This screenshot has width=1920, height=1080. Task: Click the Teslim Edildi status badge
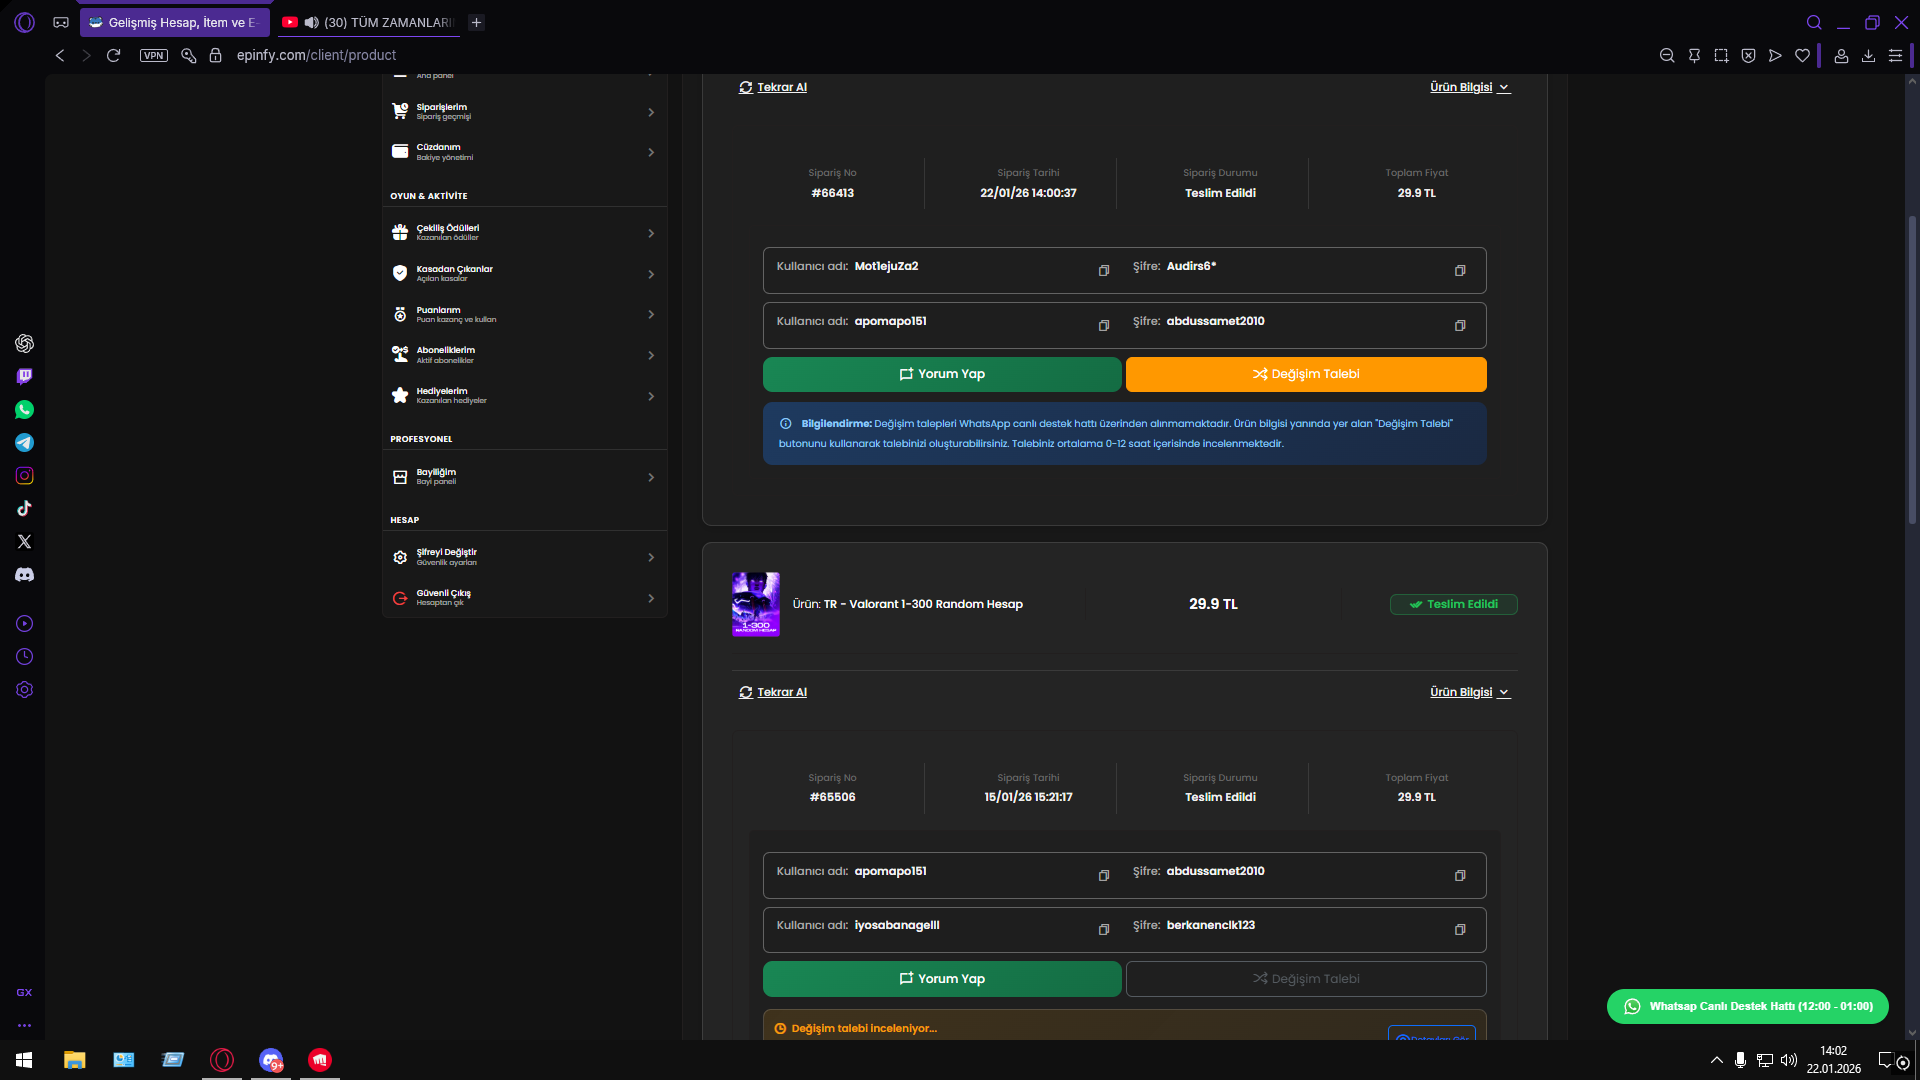coord(1454,605)
